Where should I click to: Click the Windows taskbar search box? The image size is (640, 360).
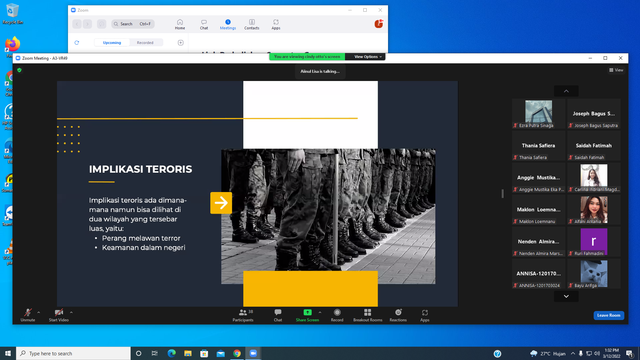(73, 353)
